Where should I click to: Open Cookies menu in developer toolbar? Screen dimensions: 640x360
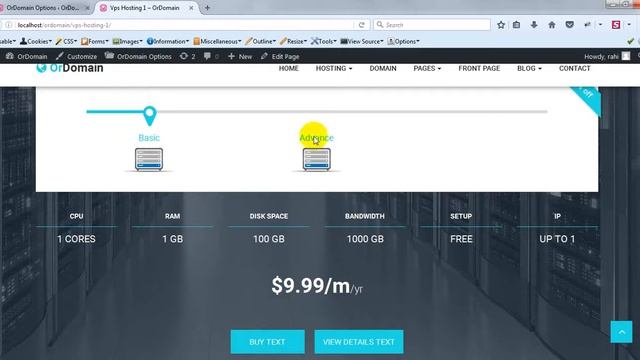click(x=36, y=41)
